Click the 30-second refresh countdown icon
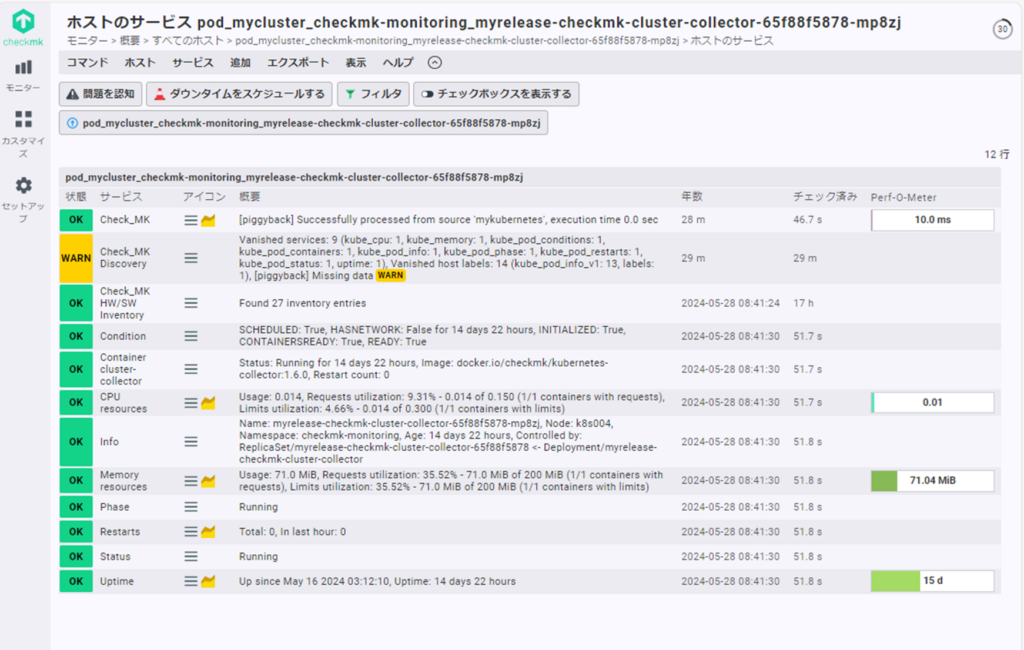 1002,29
